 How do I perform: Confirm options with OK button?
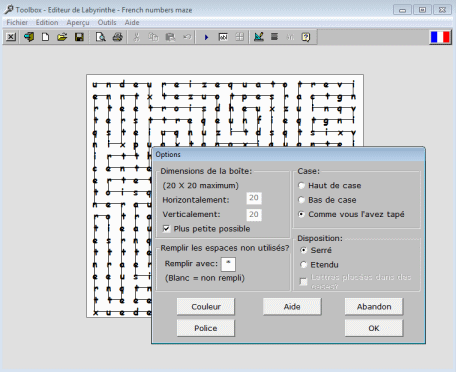coord(374,328)
